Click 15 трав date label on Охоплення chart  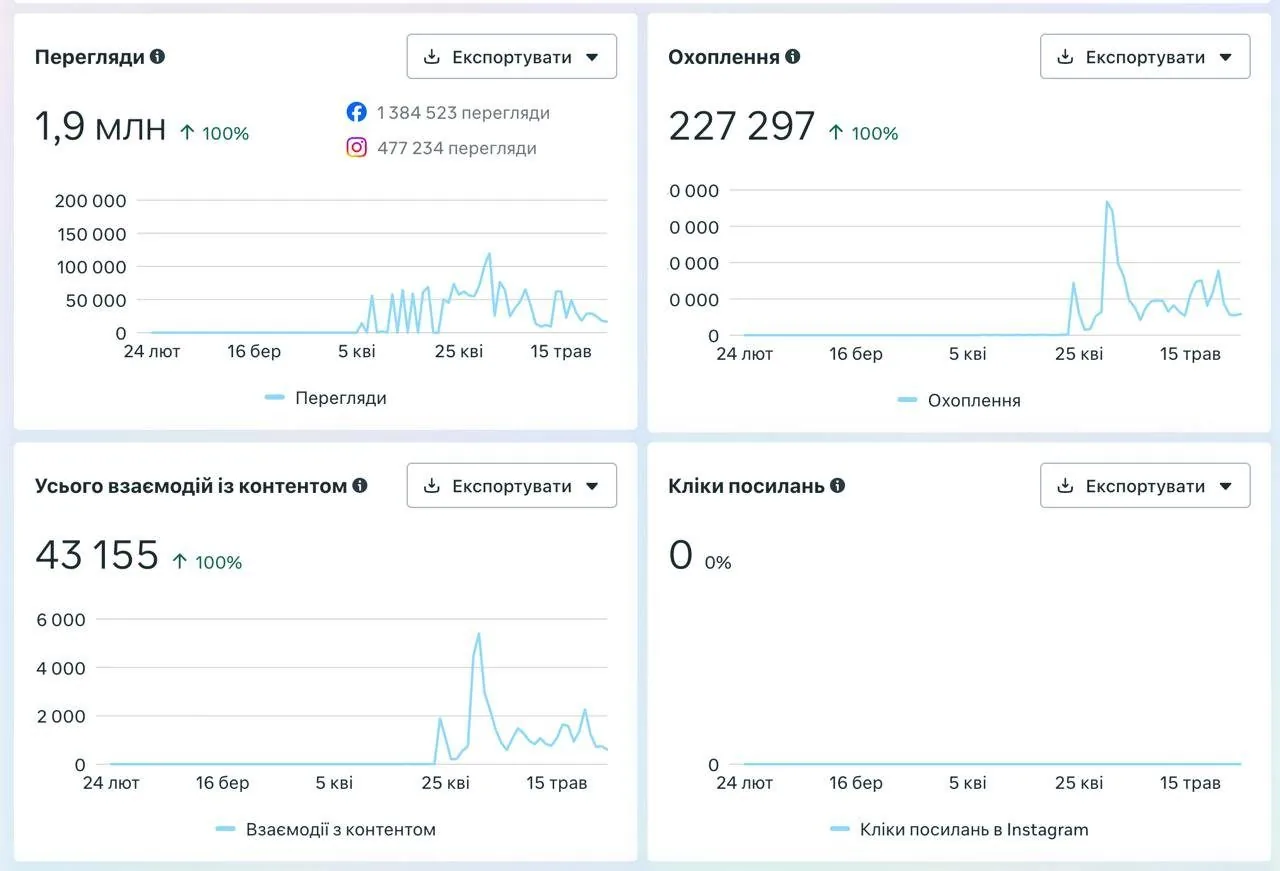[1190, 354]
